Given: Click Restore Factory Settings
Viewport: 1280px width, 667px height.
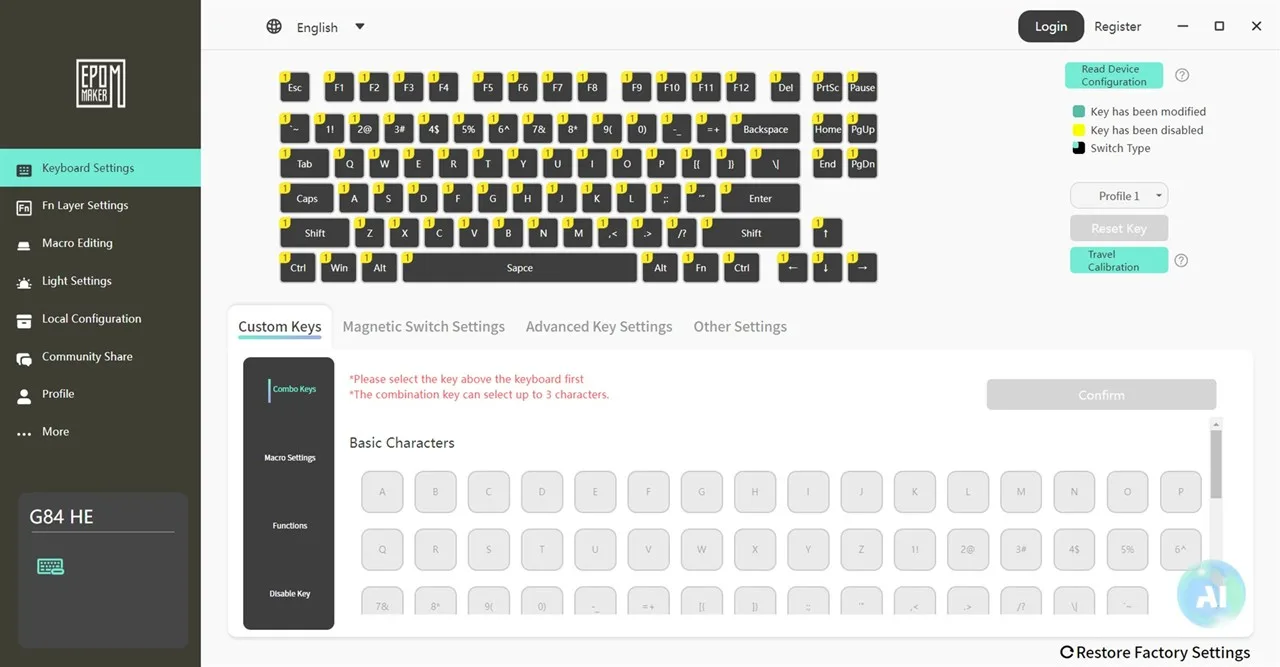Looking at the screenshot, I should click(1155, 653).
